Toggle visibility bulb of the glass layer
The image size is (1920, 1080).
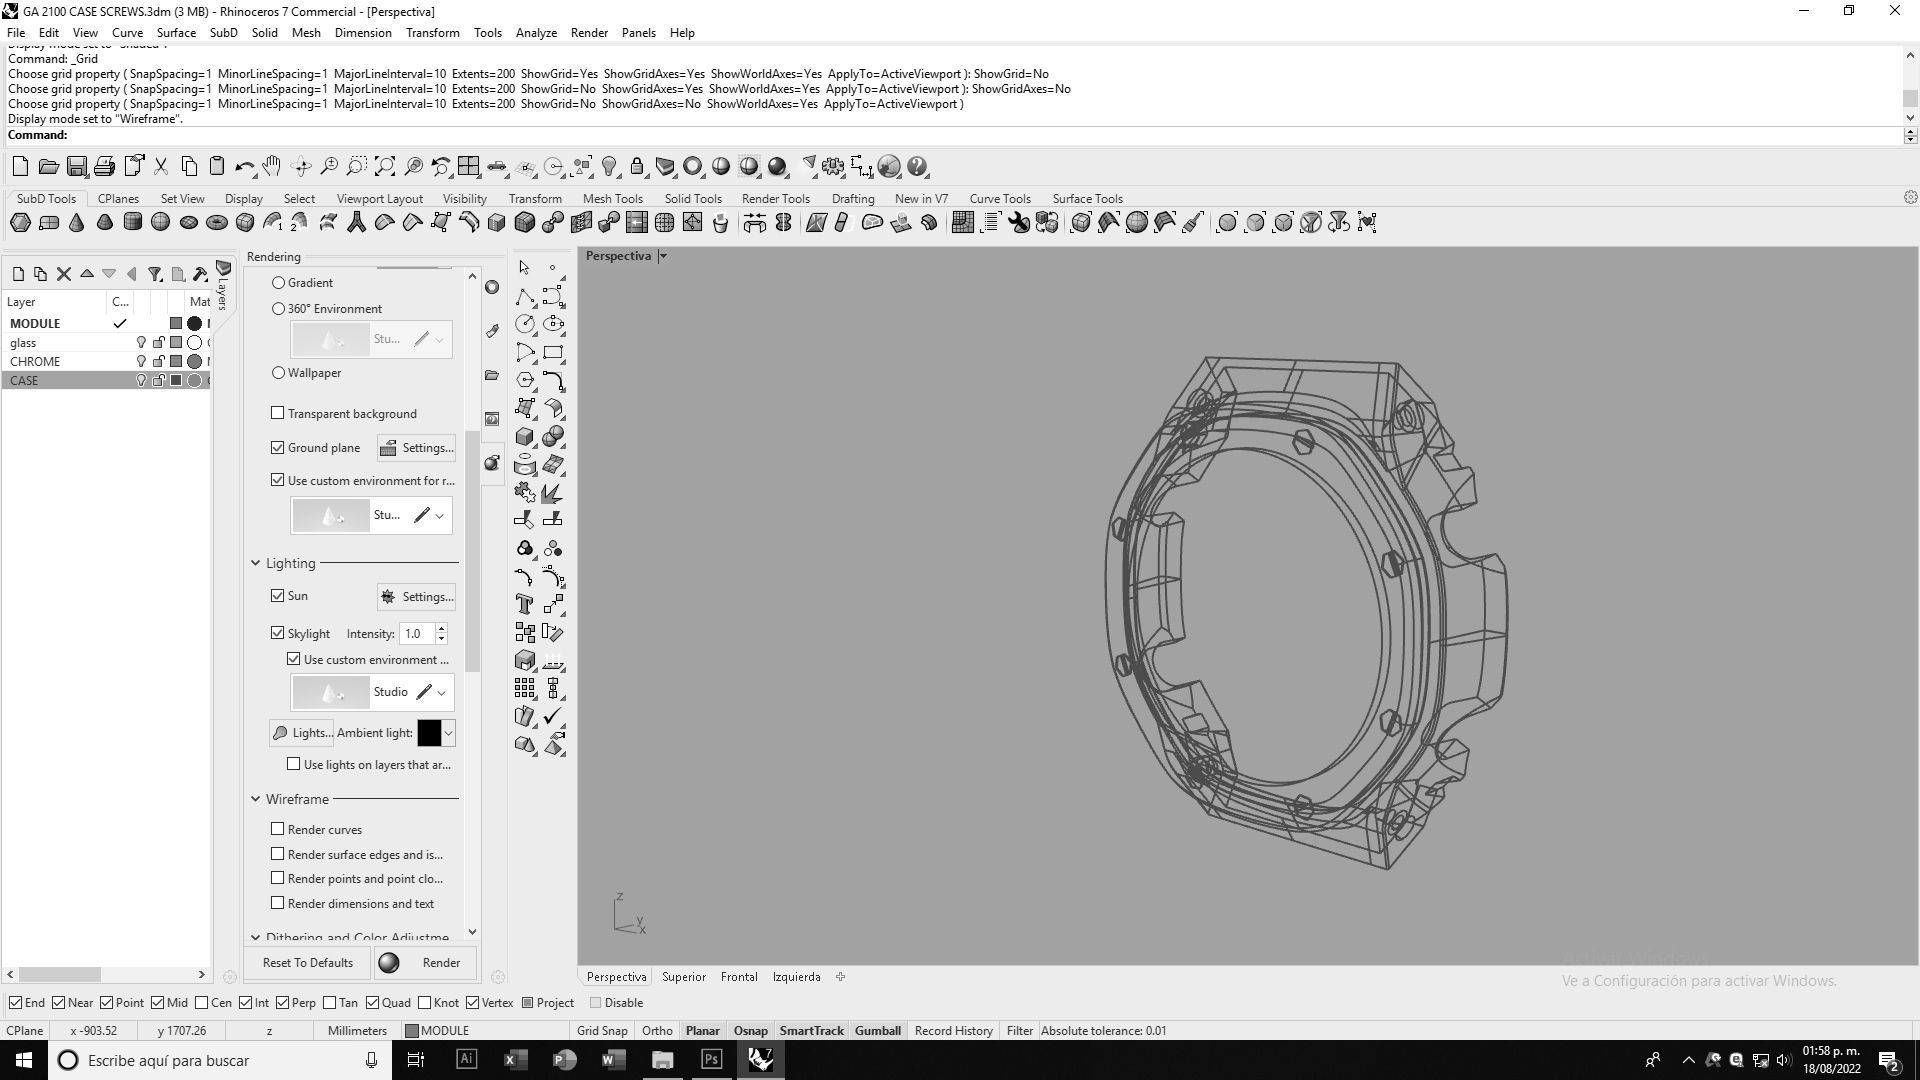(141, 343)
